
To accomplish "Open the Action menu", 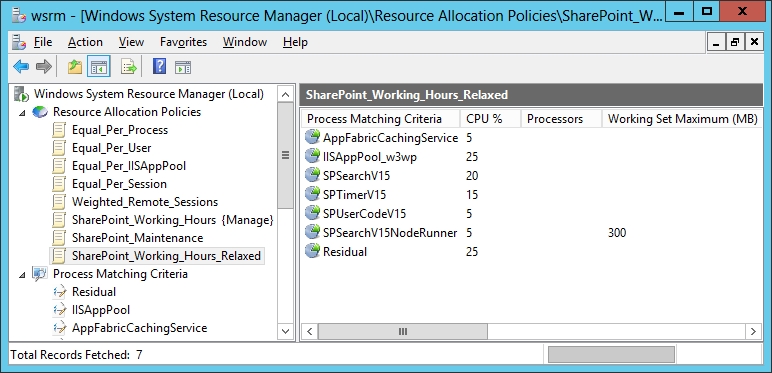I will (x=85, y=42).
